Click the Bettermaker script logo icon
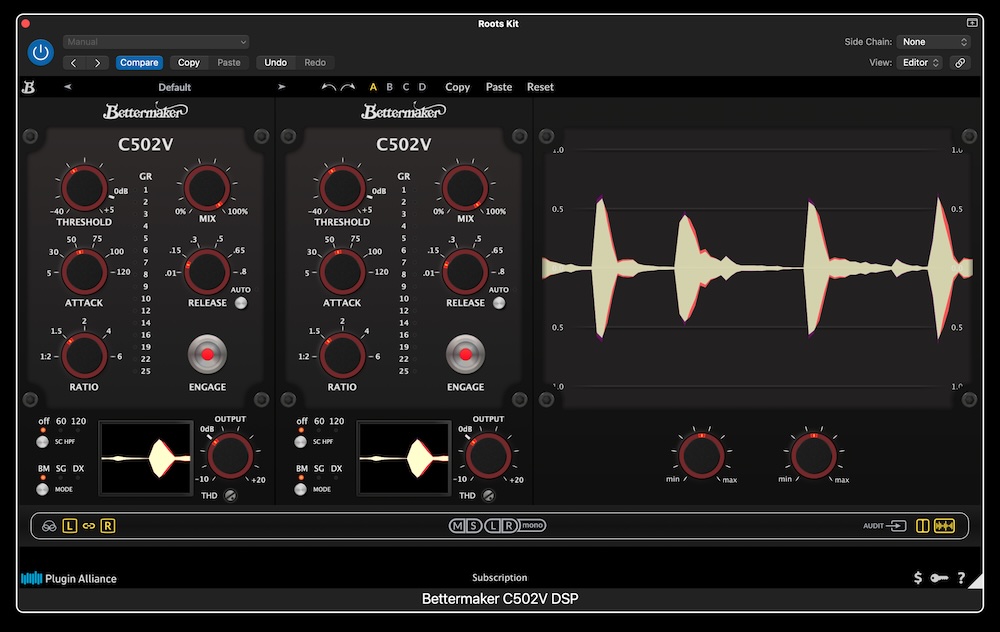The height and width of the screenshot is (632, 1000). tap(29, 87)
